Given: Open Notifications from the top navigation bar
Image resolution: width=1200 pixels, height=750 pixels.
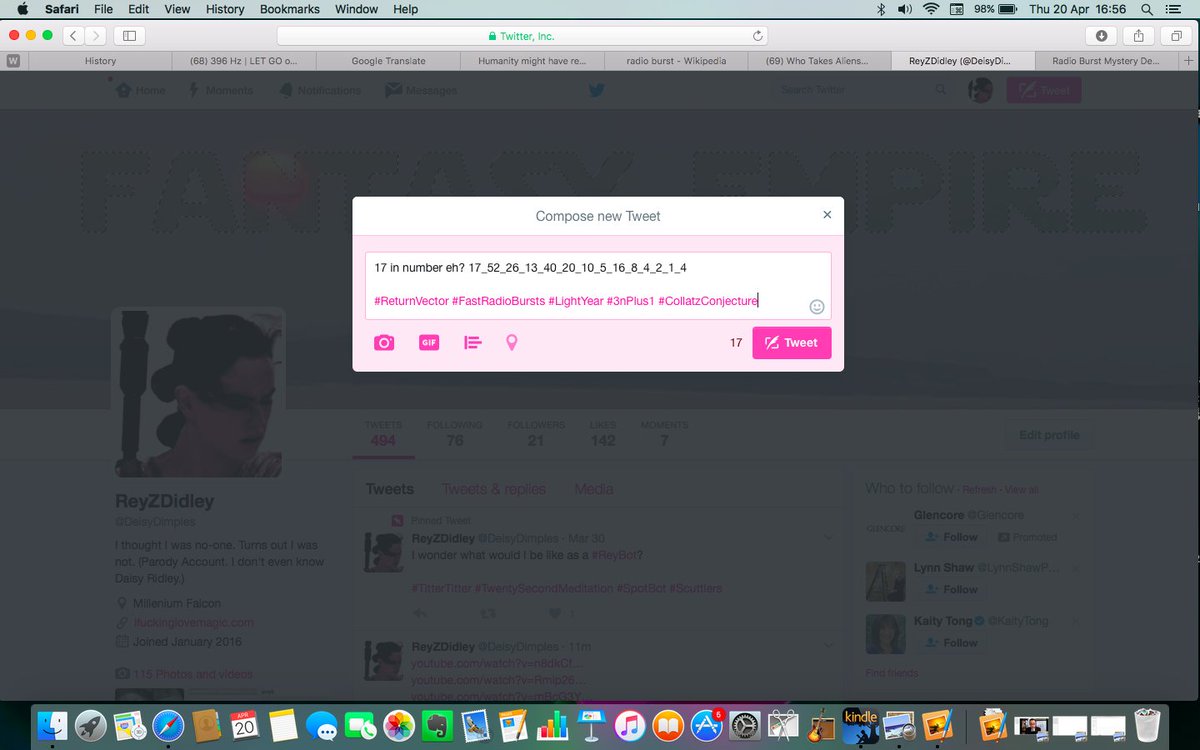Looking at the screenshot, I should pyautogui.click(x=319, y=90).
